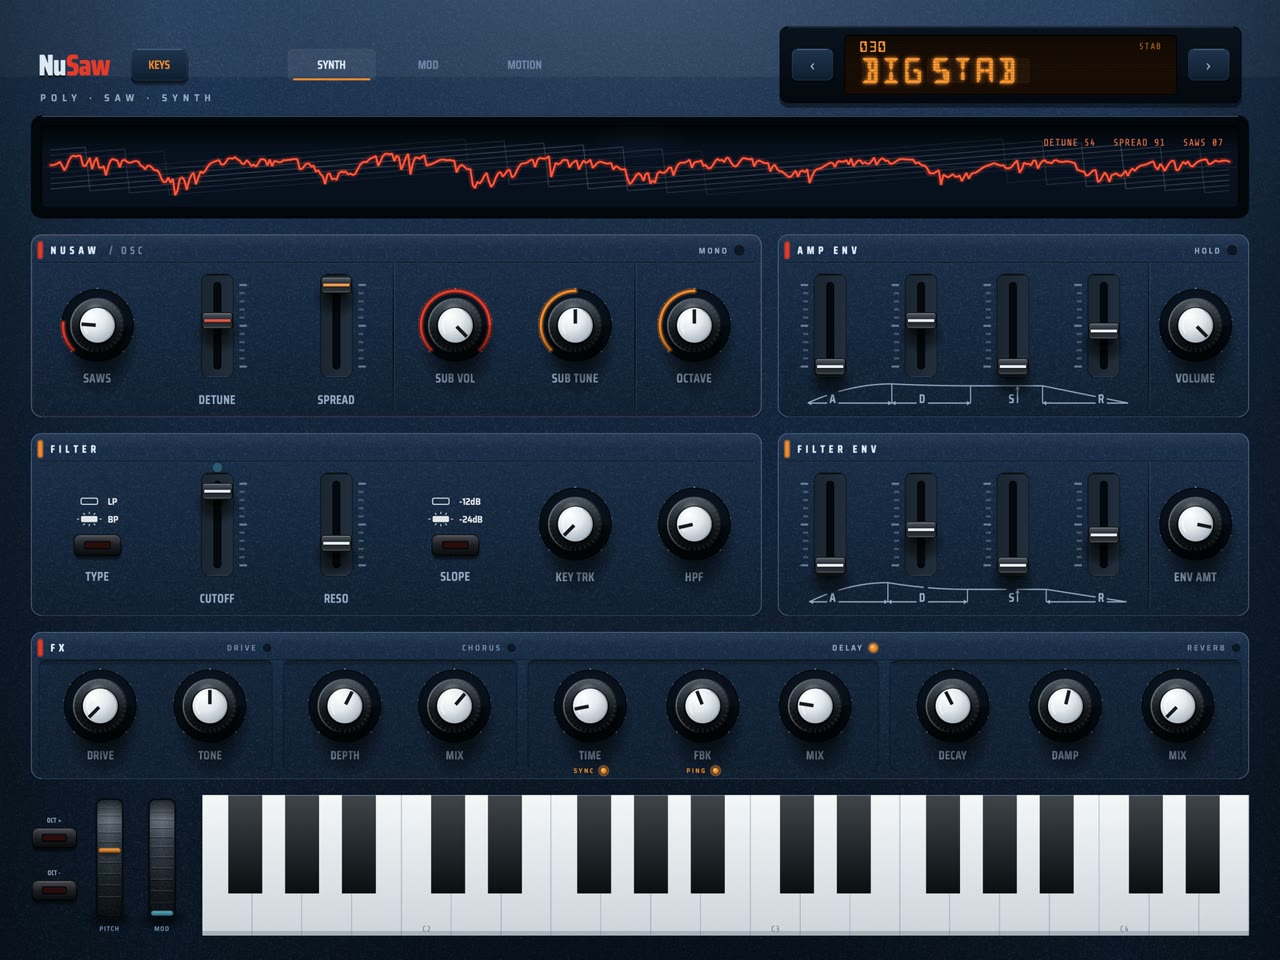Click the SAWS knob
Viewport: 1280px width, 960px height.
(97, 325)
